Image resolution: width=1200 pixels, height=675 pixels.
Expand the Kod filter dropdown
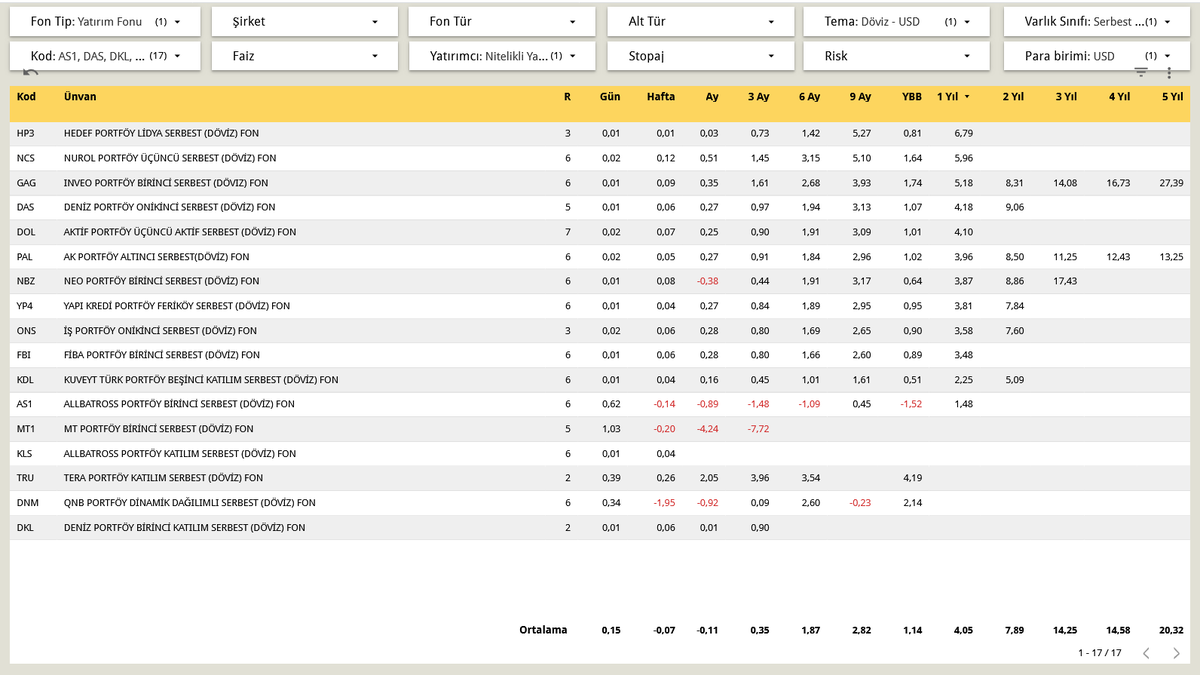coord(105,56)
